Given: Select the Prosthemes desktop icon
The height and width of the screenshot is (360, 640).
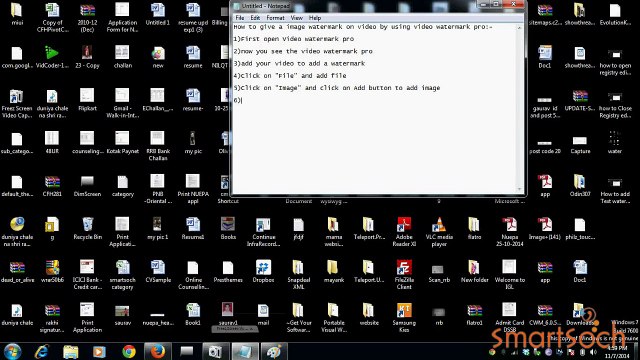Looking at the screenshot, I should pos(228,272).
